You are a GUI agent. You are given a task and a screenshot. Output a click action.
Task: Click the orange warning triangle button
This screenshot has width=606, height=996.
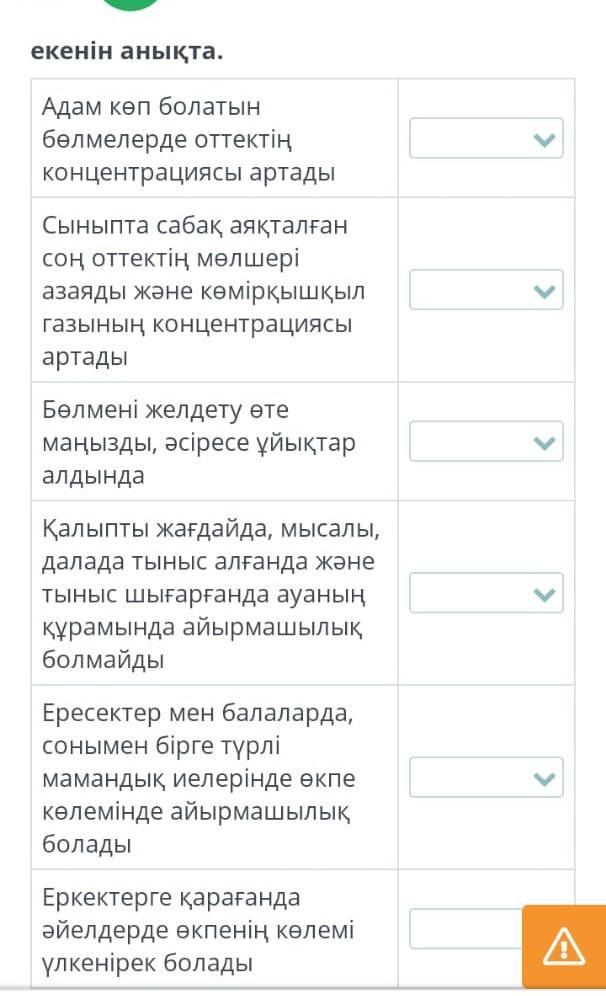coord(563,945)
